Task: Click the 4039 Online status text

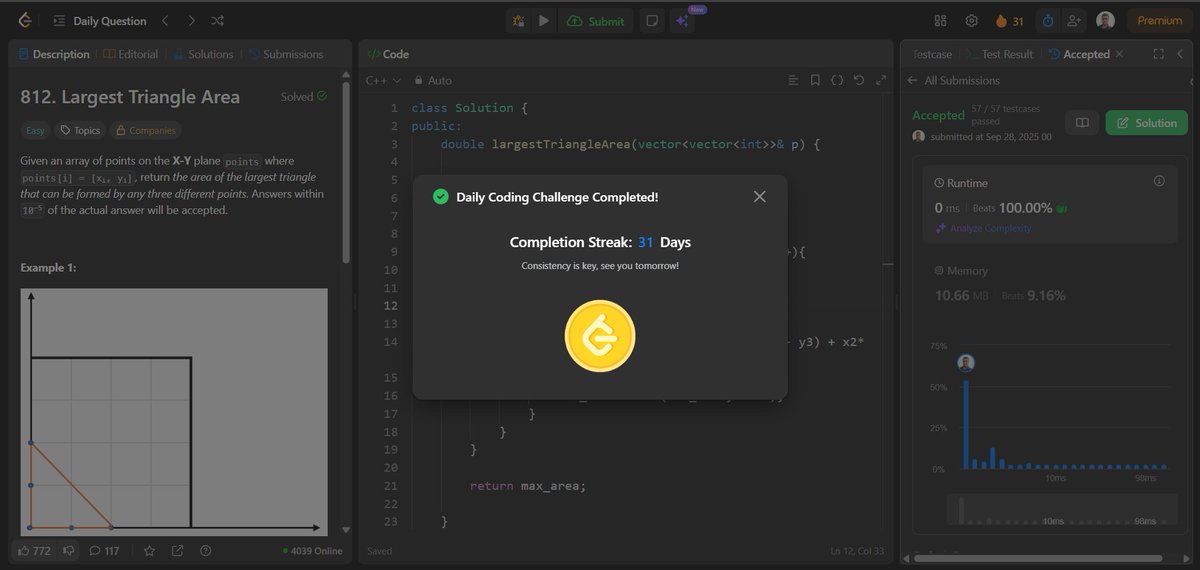Action: pyautogui.click(x=313, y=550)
